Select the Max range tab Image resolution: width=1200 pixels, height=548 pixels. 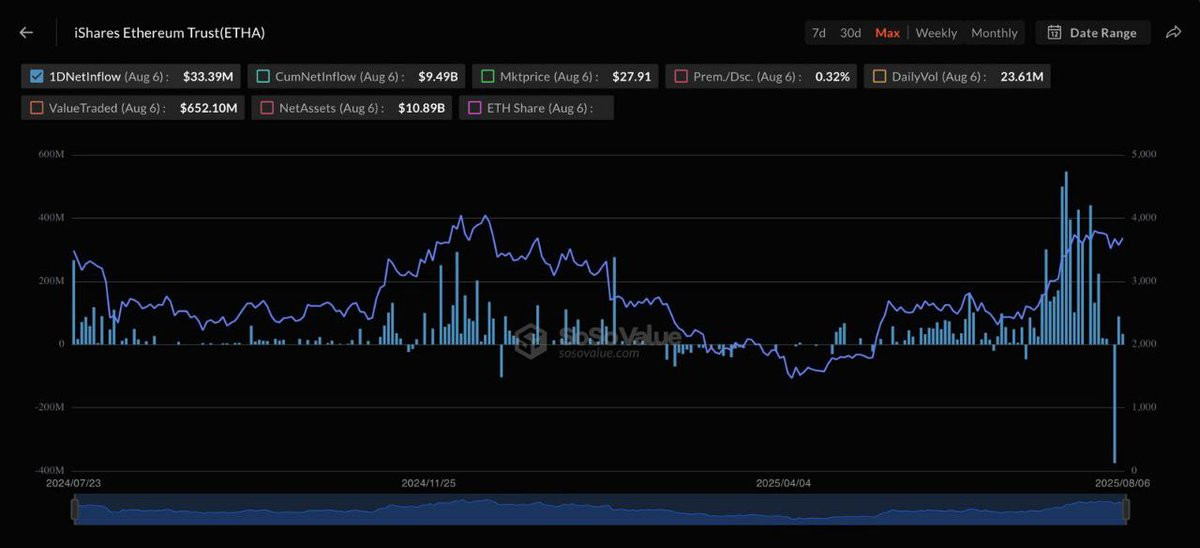click(x=887, y=33)
